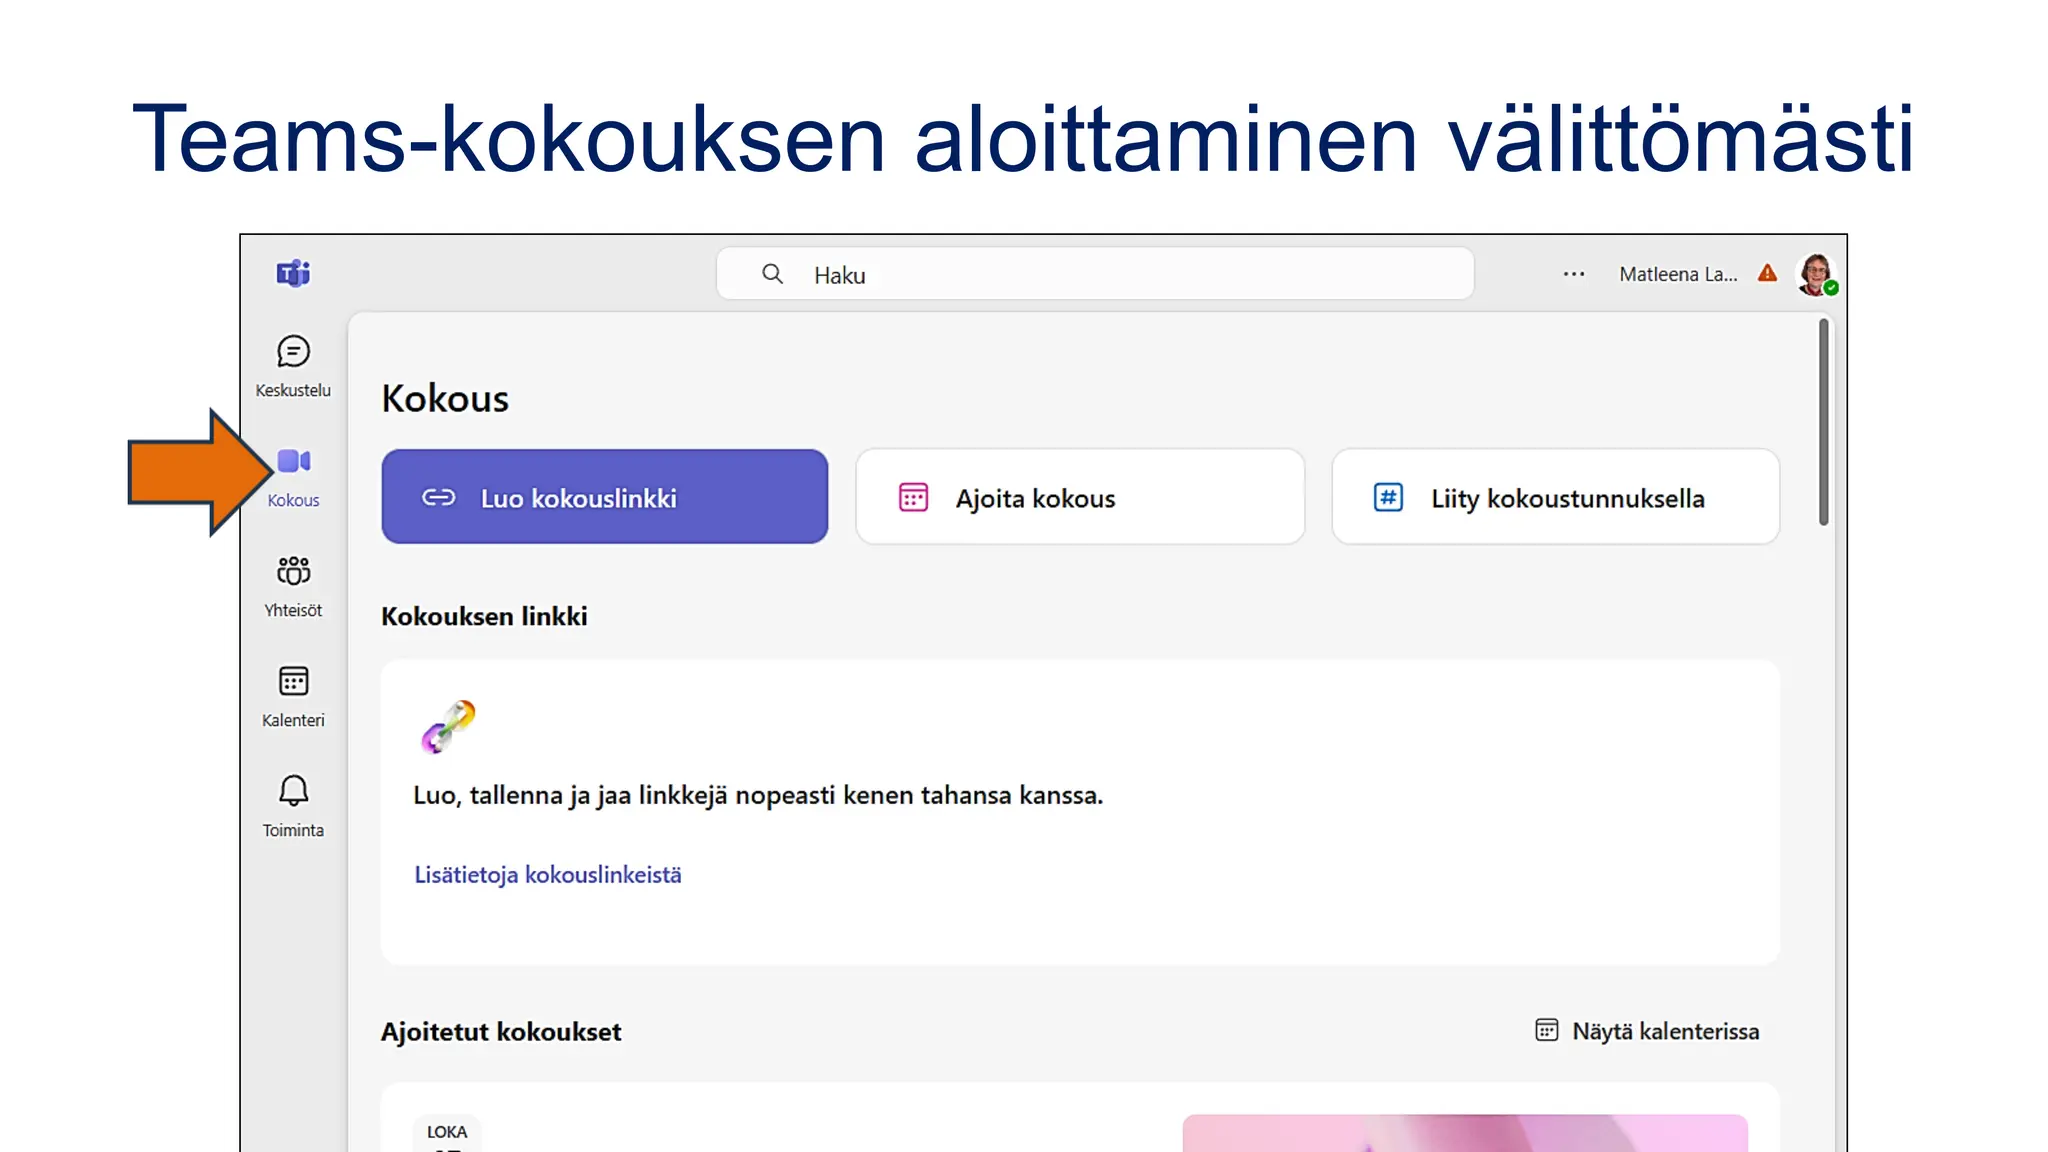Screen dimensions: 2048x1152
Task: Click Liity kokoustunnuksella button
Action: (1556, 497)
